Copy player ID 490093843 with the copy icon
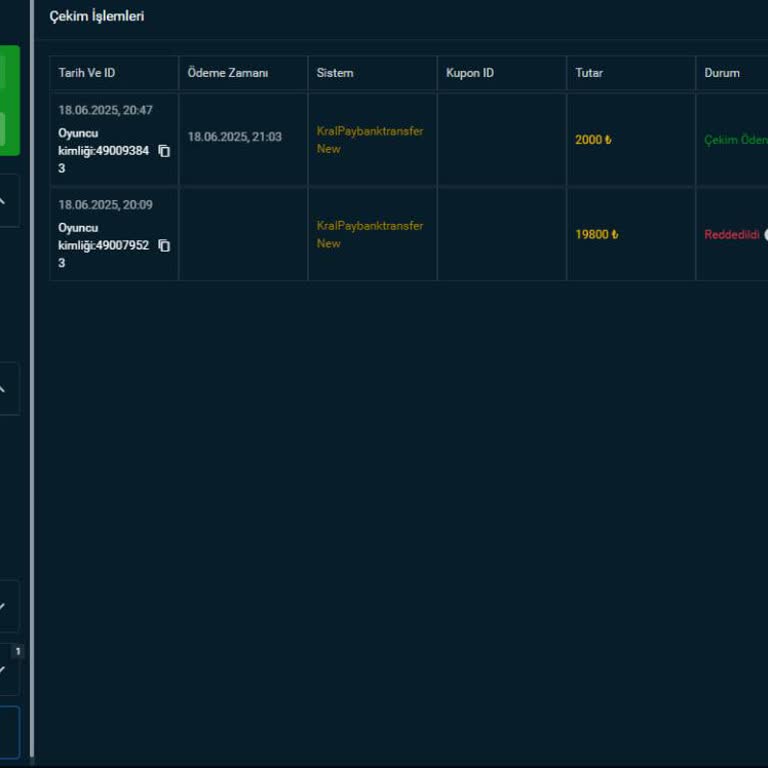This screenshot has width=768, height=768. [164, 151]
